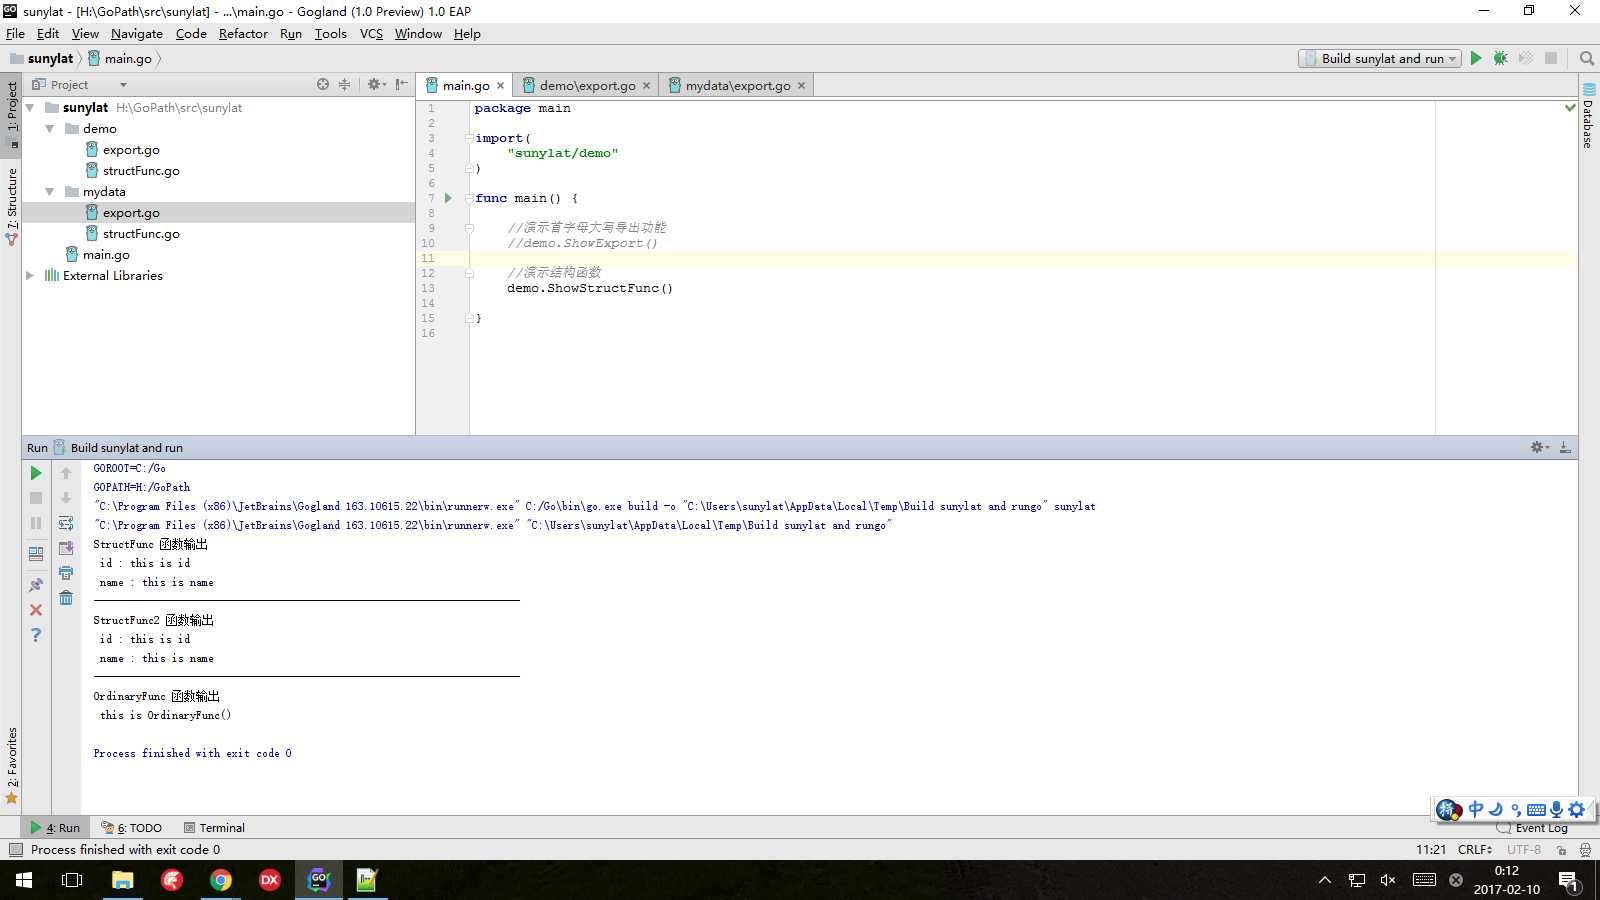Open Task View on taskbar
The width and height of the screenshot is (1600, 900).
click(72, 880)
